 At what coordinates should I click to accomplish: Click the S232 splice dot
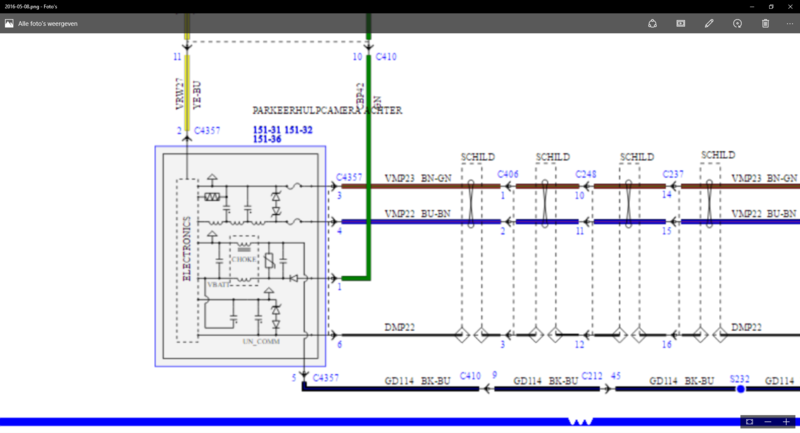[x=740, y=389]
